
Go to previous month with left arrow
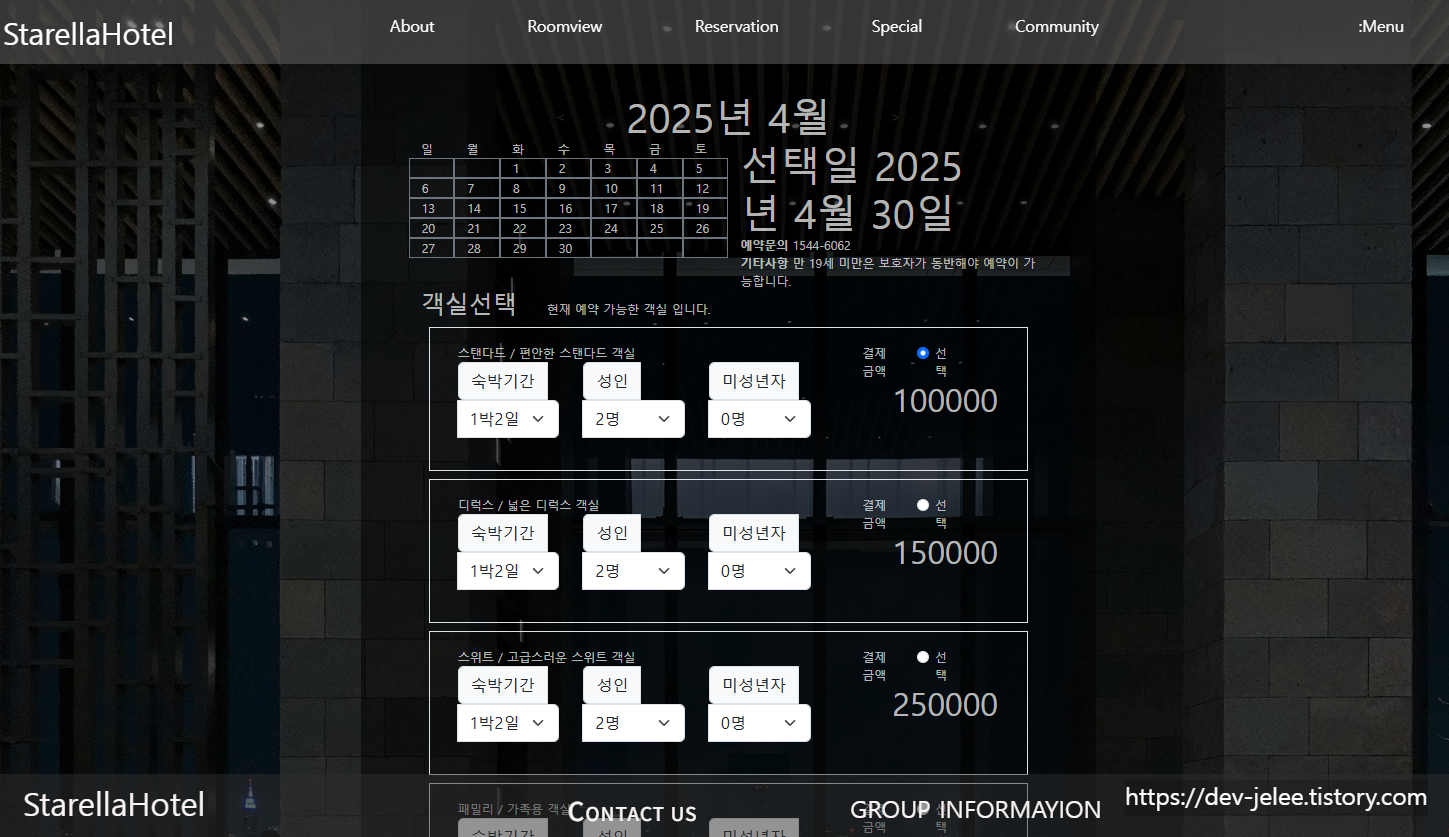[562, 118]
